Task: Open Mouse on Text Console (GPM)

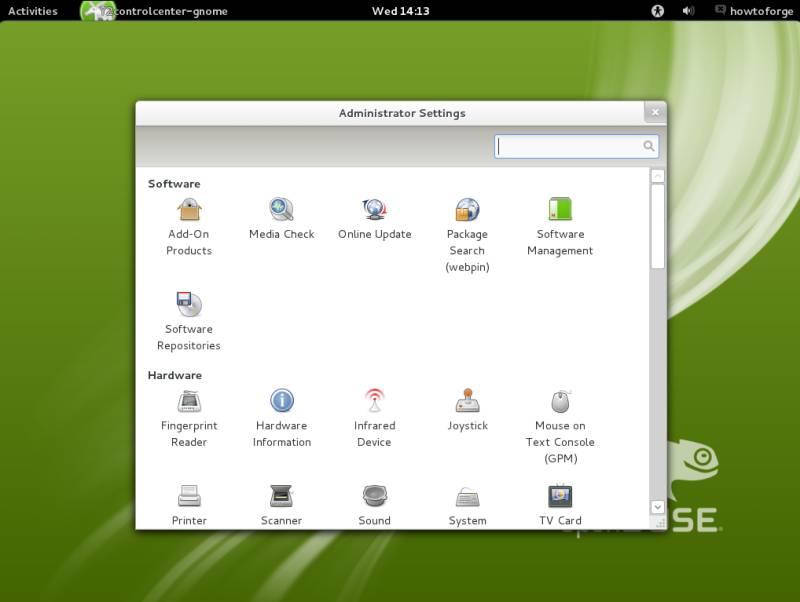Action: 560,427
